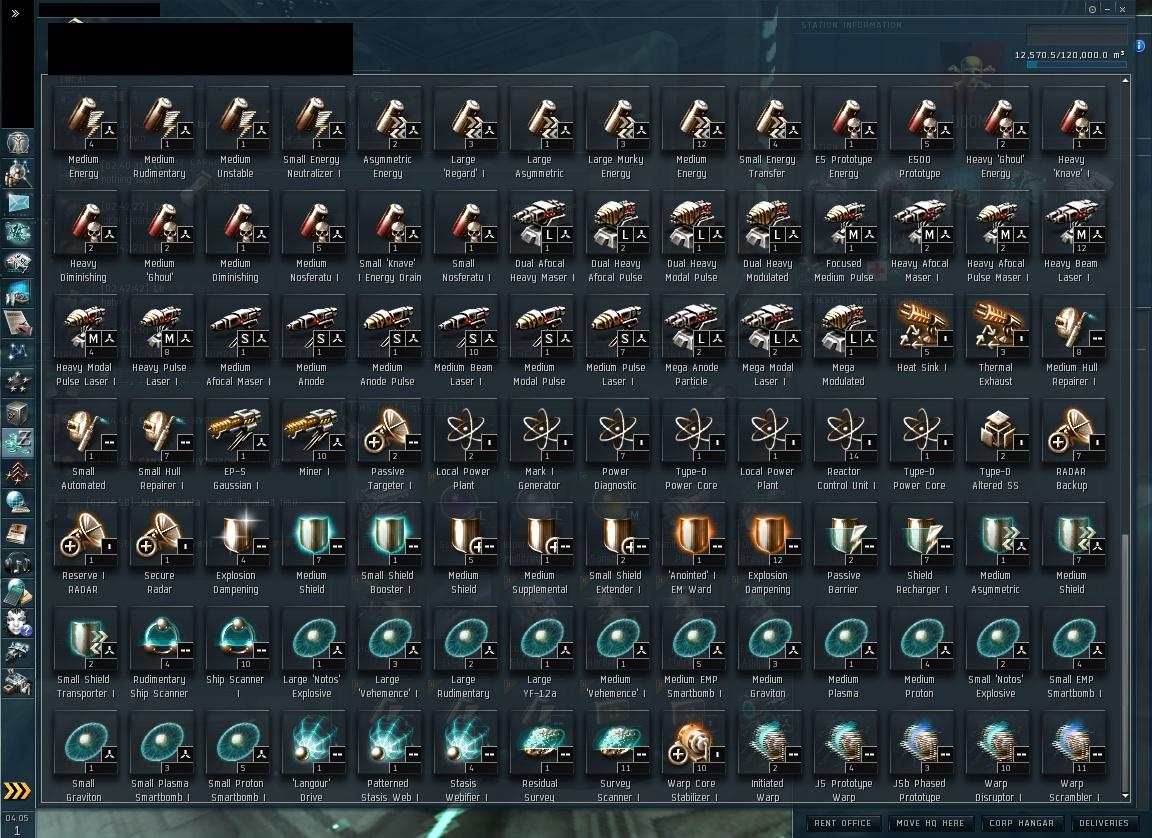
Task: Select the Heavy Beam Laser I turret
Action: [1073, 225]
